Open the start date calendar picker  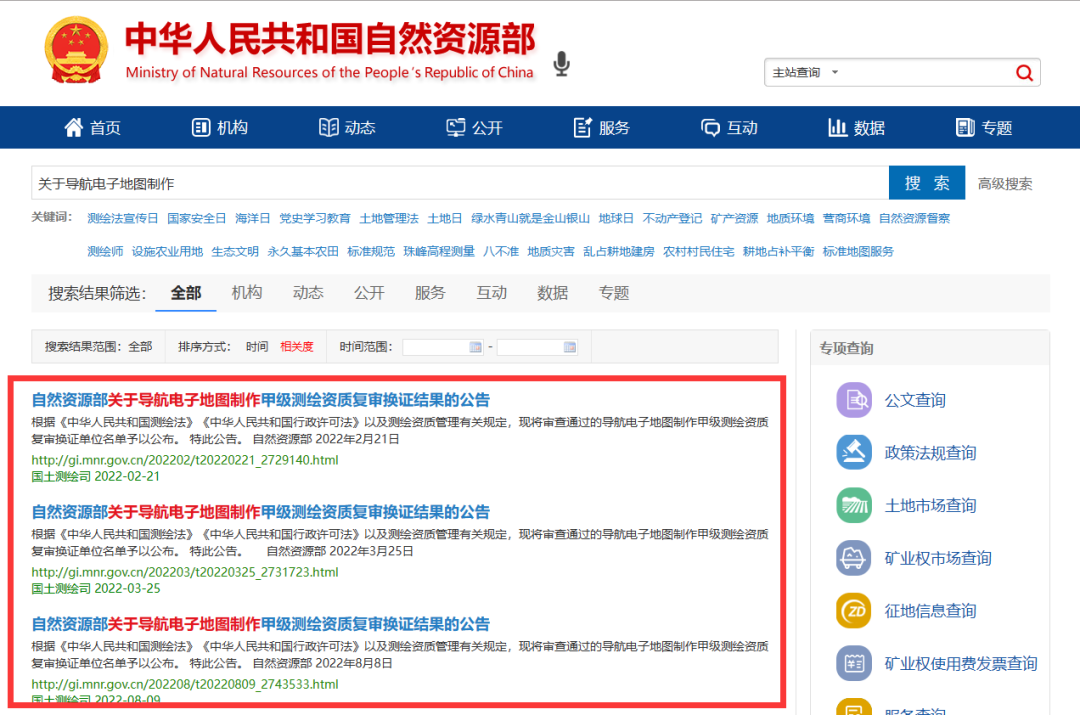[475, 347]
